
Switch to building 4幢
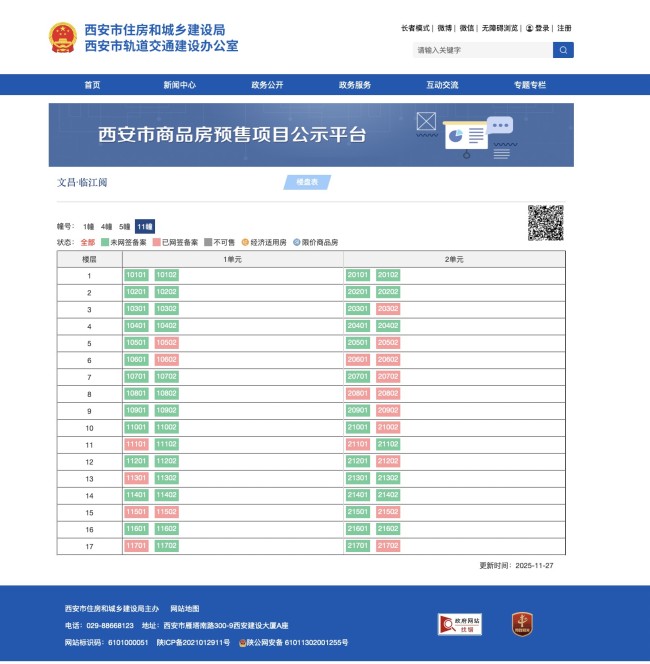pos(106,227)
